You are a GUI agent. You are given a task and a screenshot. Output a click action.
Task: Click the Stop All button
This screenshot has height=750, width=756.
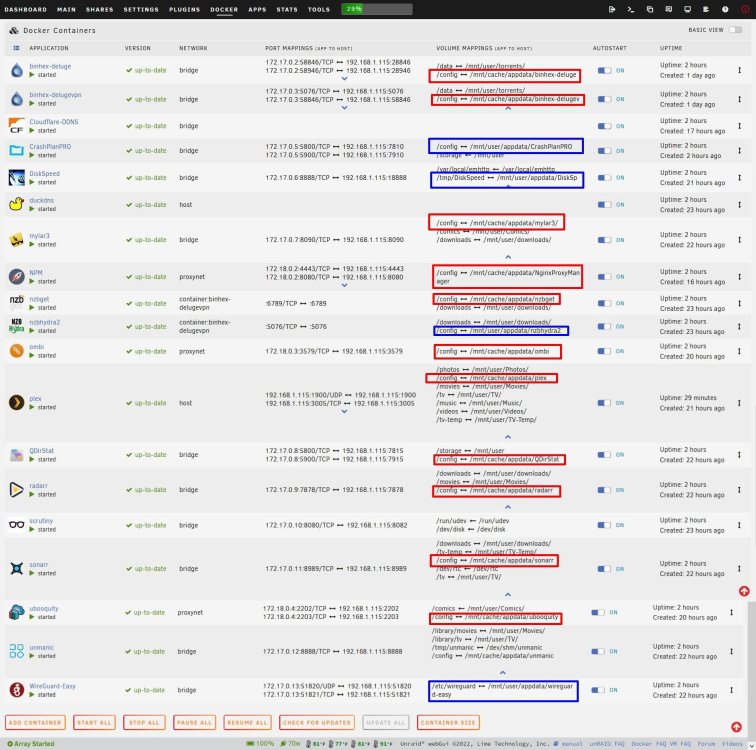tap(144, 723)
